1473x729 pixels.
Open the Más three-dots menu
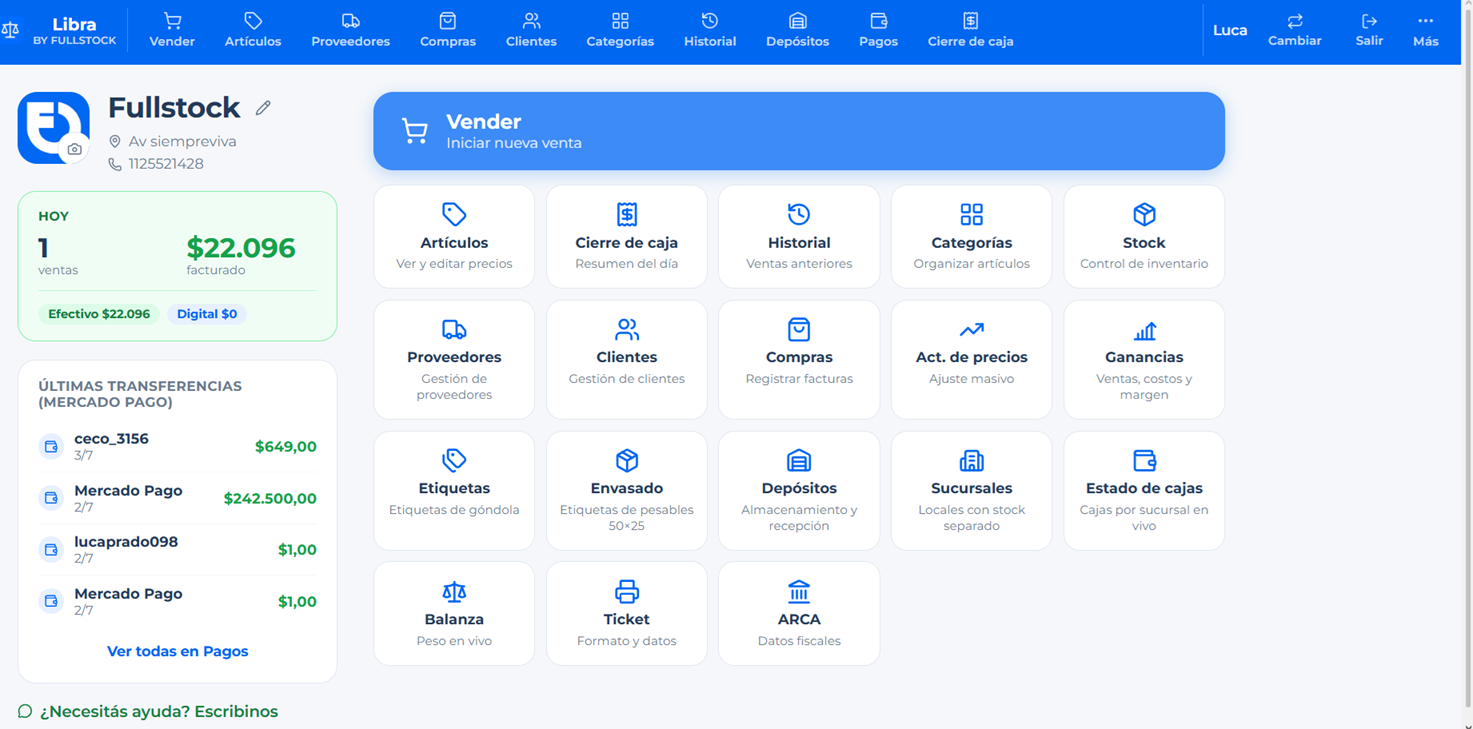[x=1426, y=30]
